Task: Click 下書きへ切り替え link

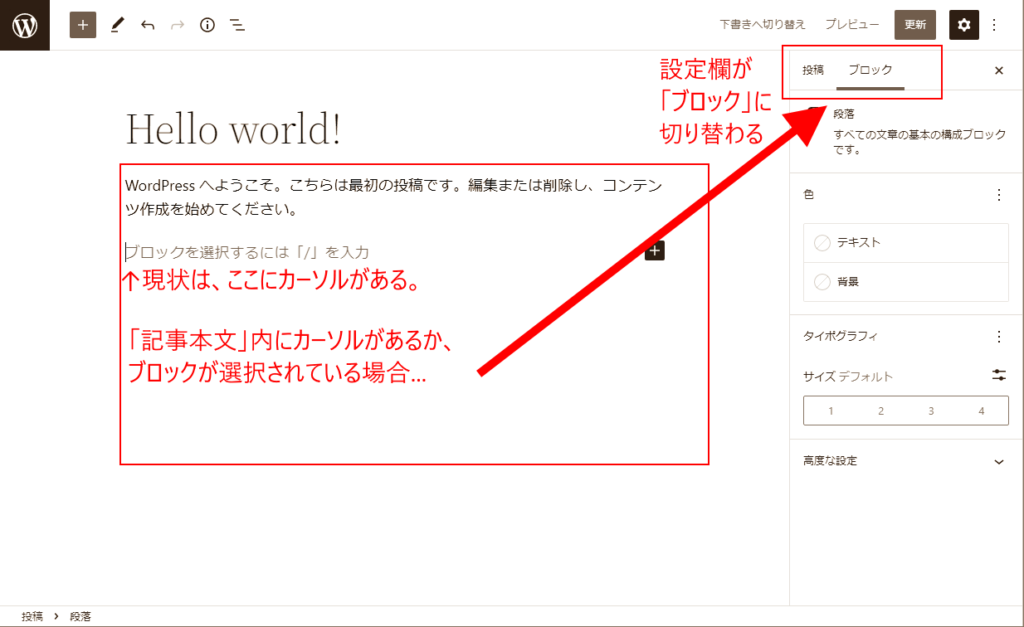Action: [764, 25]
